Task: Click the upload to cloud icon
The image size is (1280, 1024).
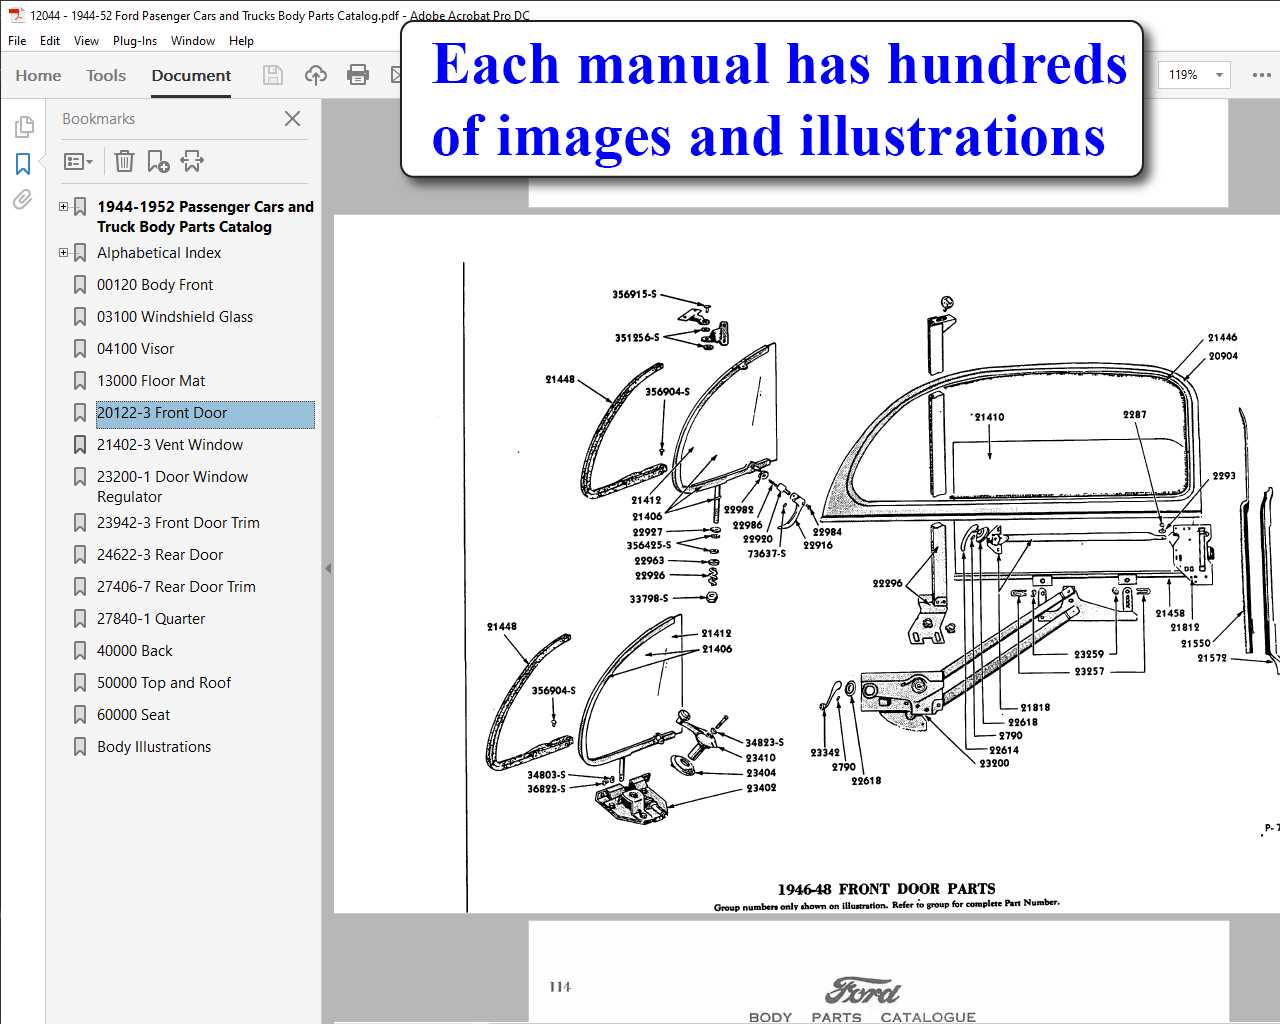Action: [x=315, y=75]
